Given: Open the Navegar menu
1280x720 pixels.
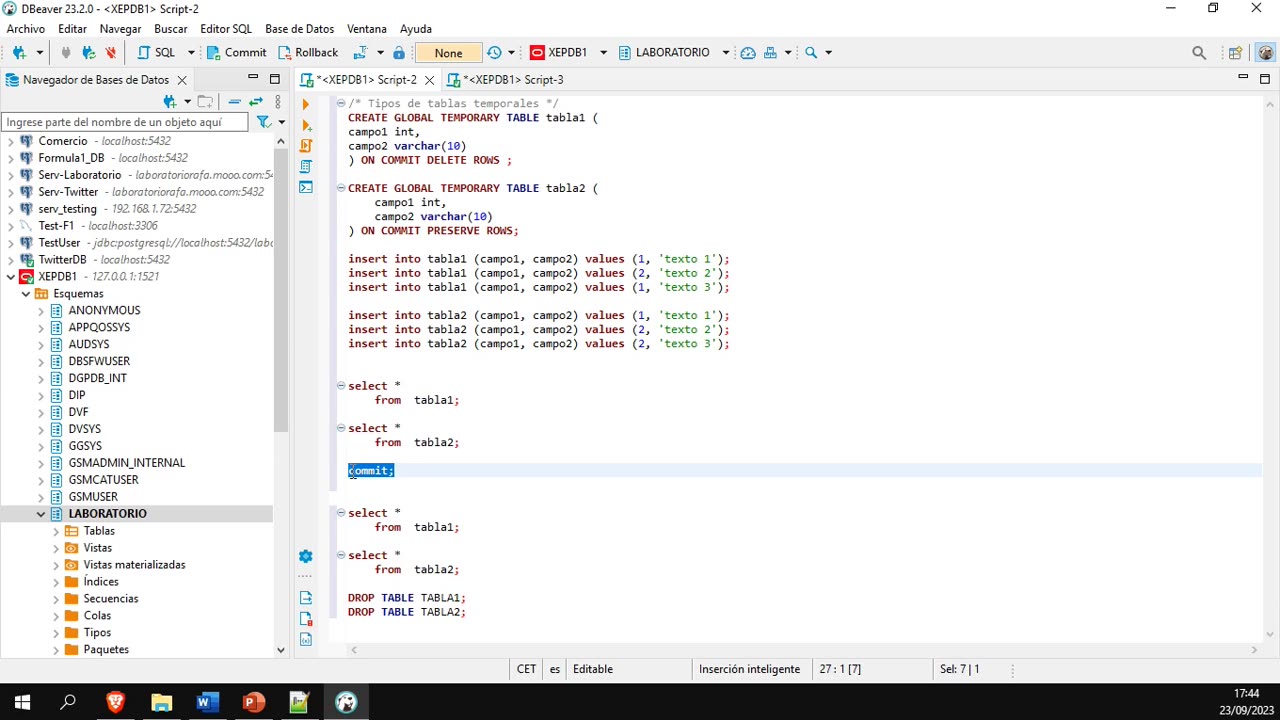Looking at the screenshot, I should click(120, 29).
